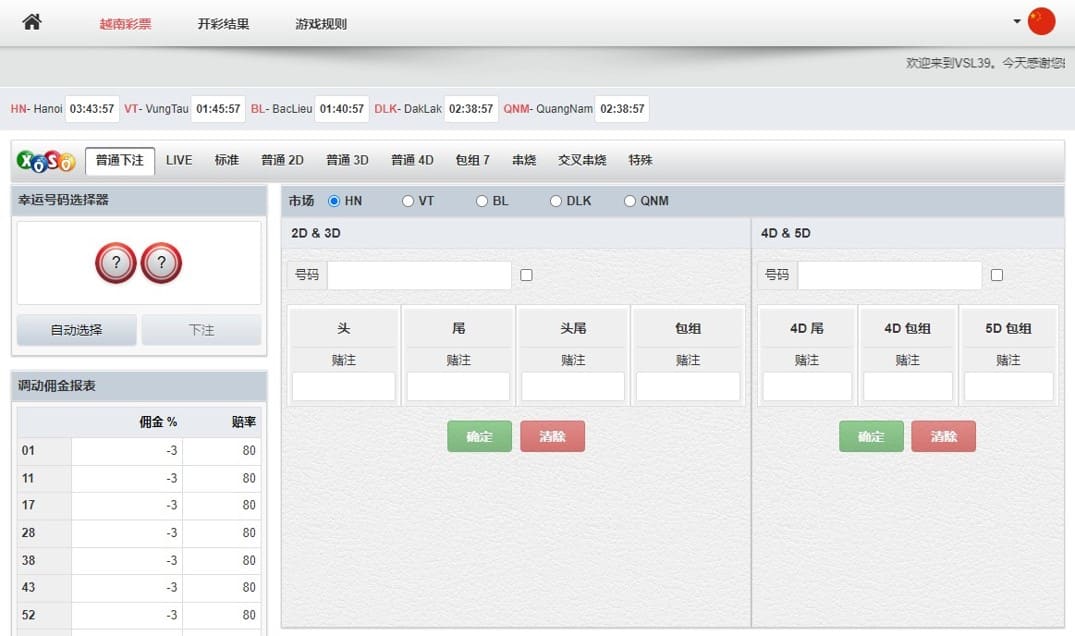Image resolution: width=1075 pixels, height=636 pixels.
Task: Click the Hanoi countdown timer 03:43:57
Action: pos(92,109)
